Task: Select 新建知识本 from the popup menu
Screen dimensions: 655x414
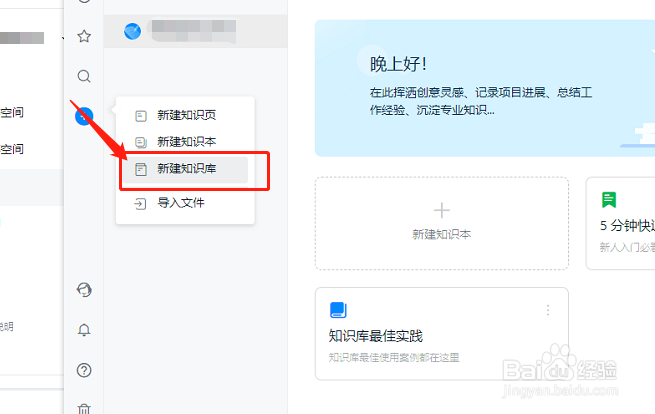Action: tap(186, 142)
